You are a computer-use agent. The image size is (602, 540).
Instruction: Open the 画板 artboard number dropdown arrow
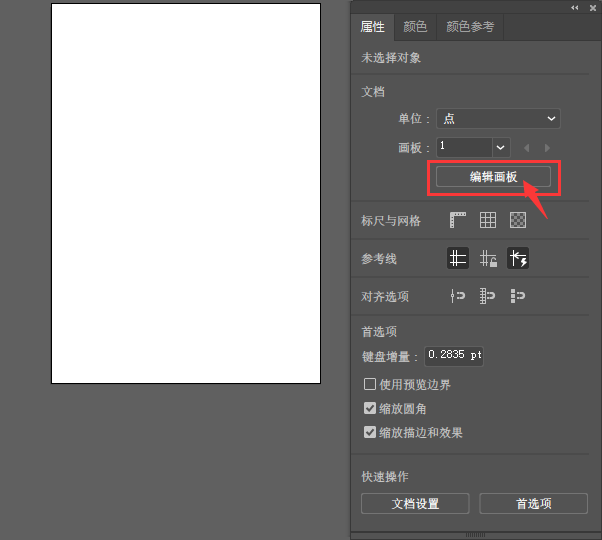[501, 147]
